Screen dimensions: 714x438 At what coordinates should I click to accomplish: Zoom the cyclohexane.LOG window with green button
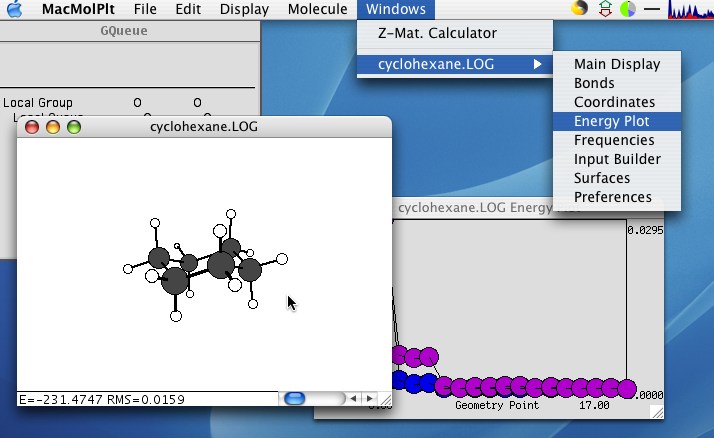pos(73,127)
